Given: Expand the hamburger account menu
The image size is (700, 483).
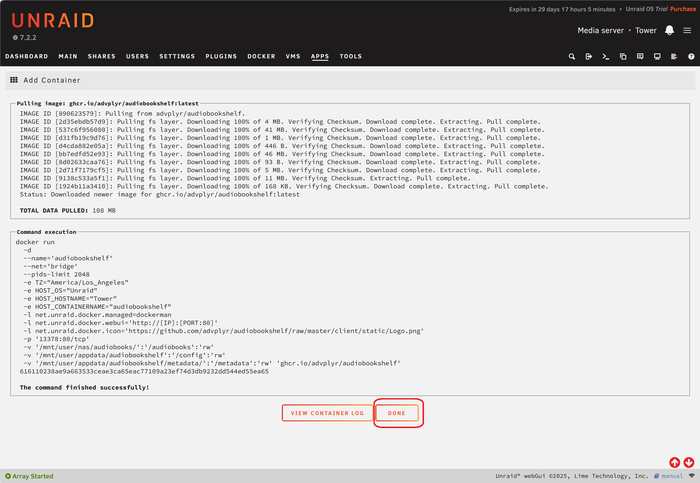Looking at the screenshot, I should [687, 30].
